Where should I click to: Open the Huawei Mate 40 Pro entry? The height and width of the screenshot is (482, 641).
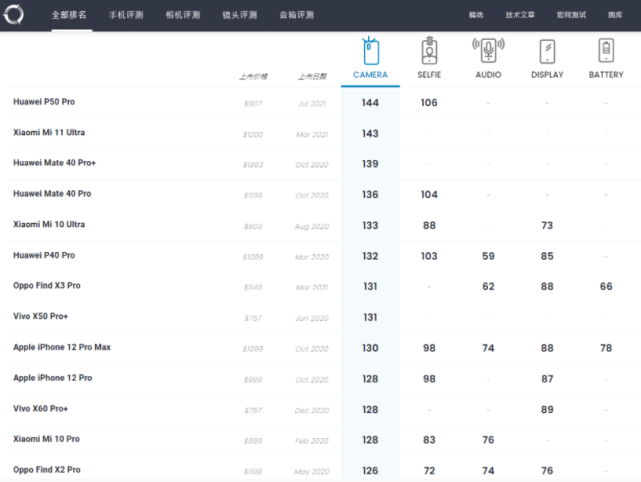click(52, 193)
